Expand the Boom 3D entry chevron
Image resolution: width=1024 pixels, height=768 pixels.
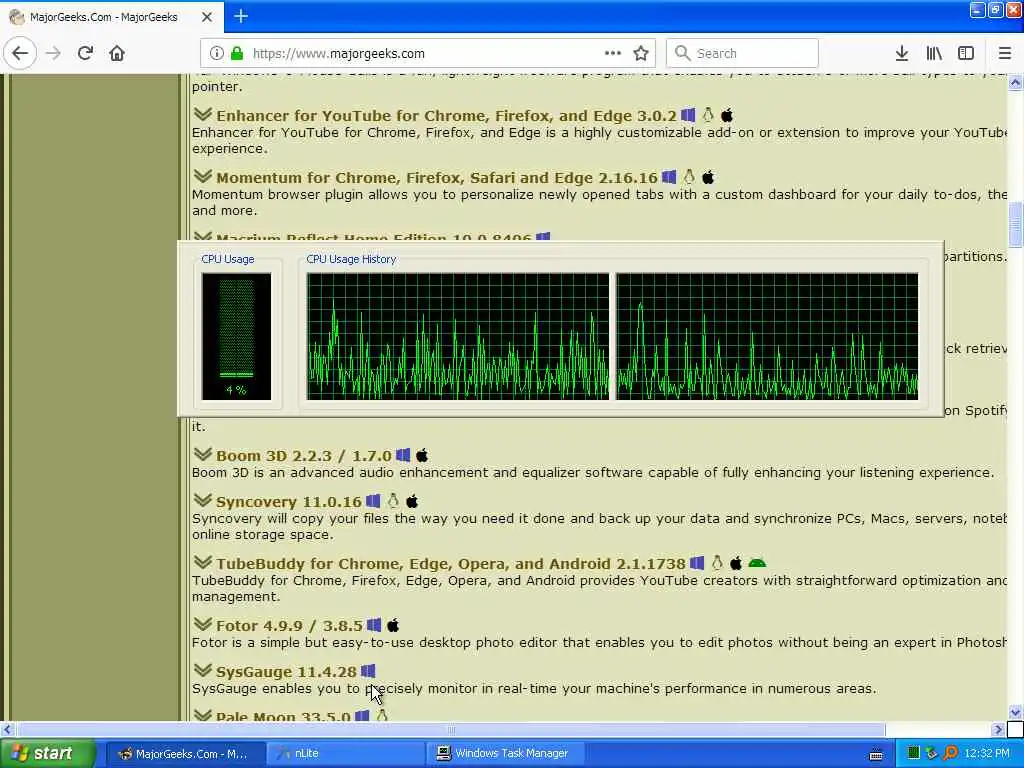pos(202,455)
